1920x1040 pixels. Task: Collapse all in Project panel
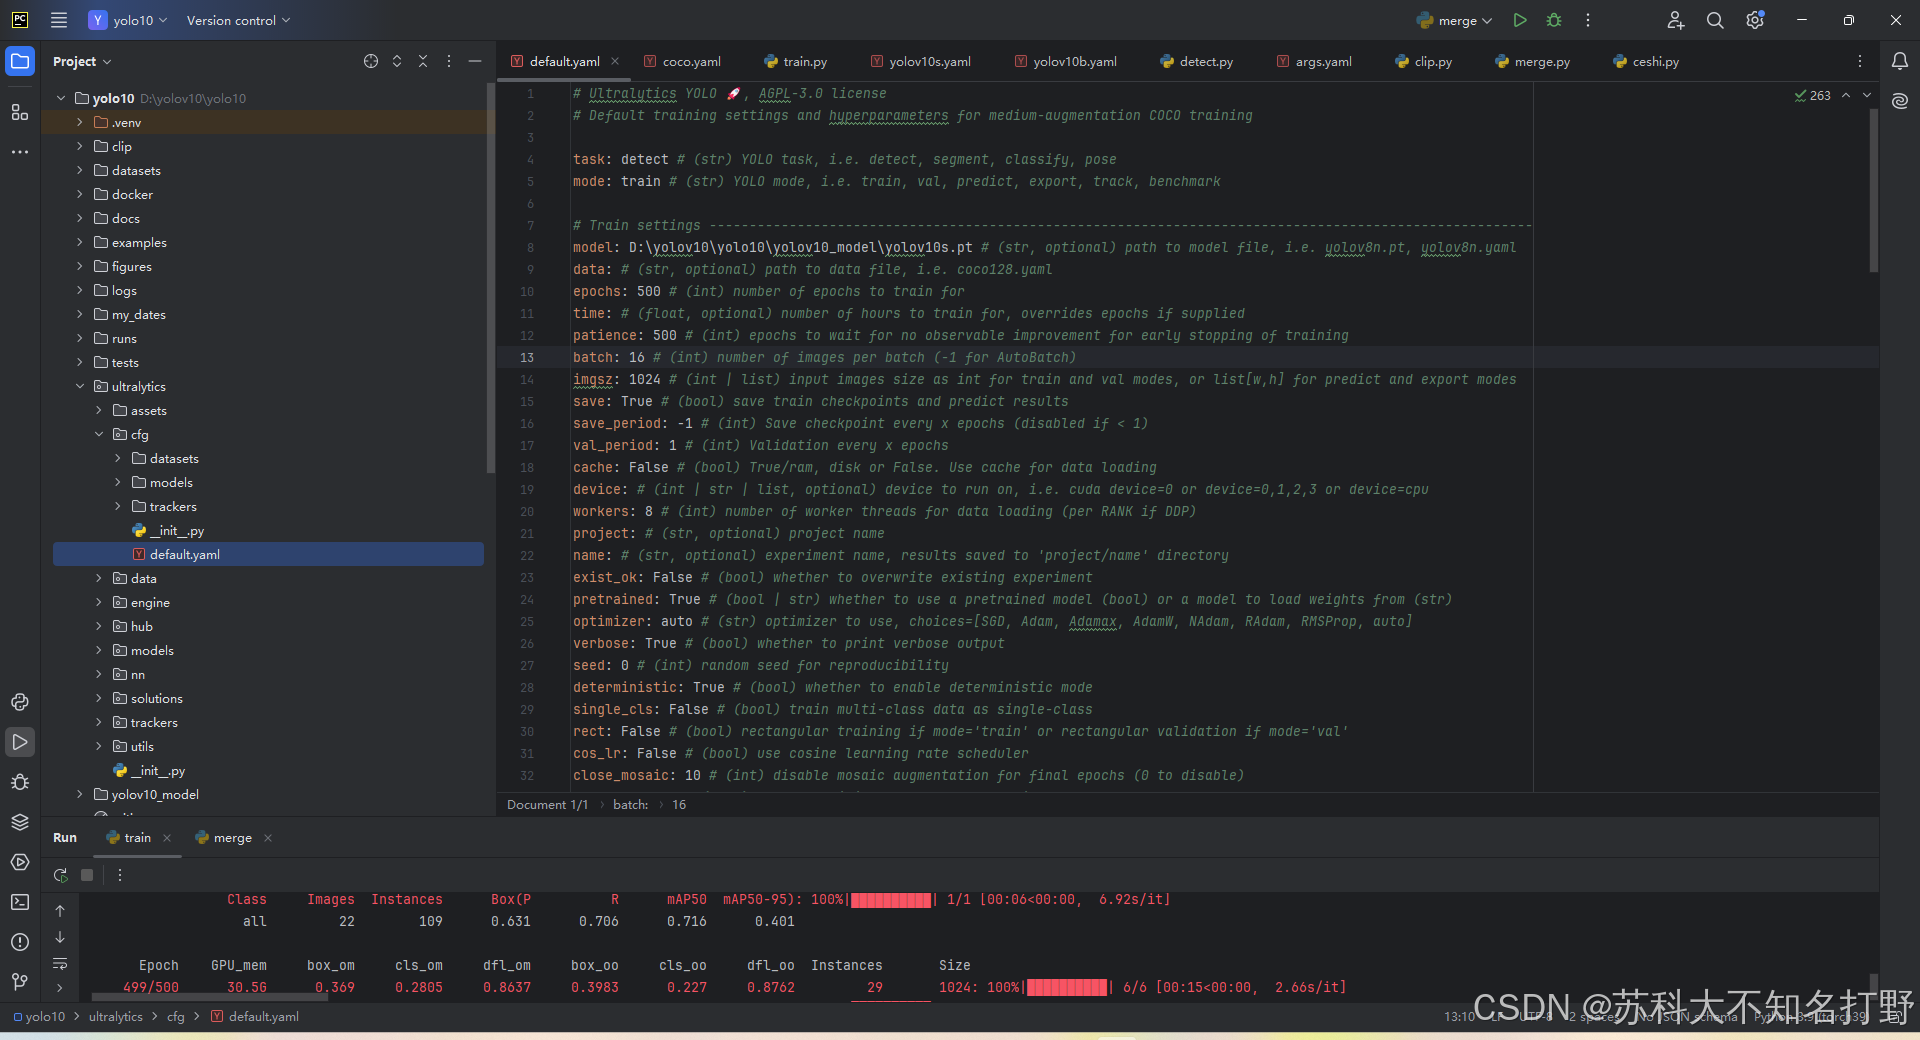point(423,61)
